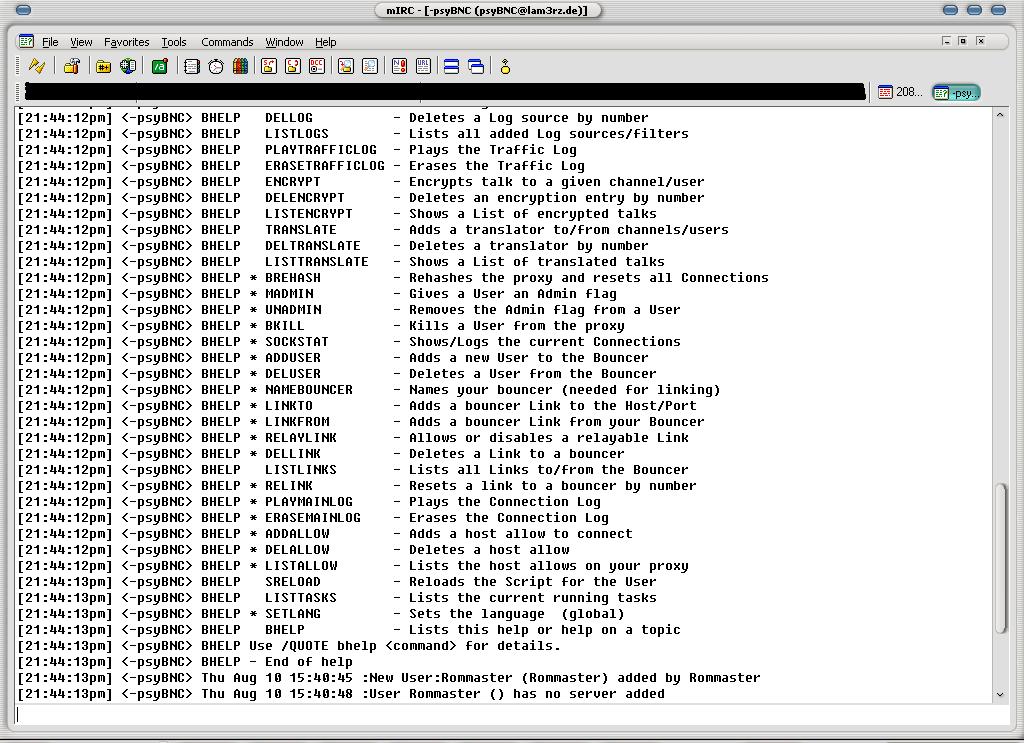Click the yellow About toolbar icon
The width and height of the screenshot is (1024, 743).
pyautogui.click(x=505, y=66)
